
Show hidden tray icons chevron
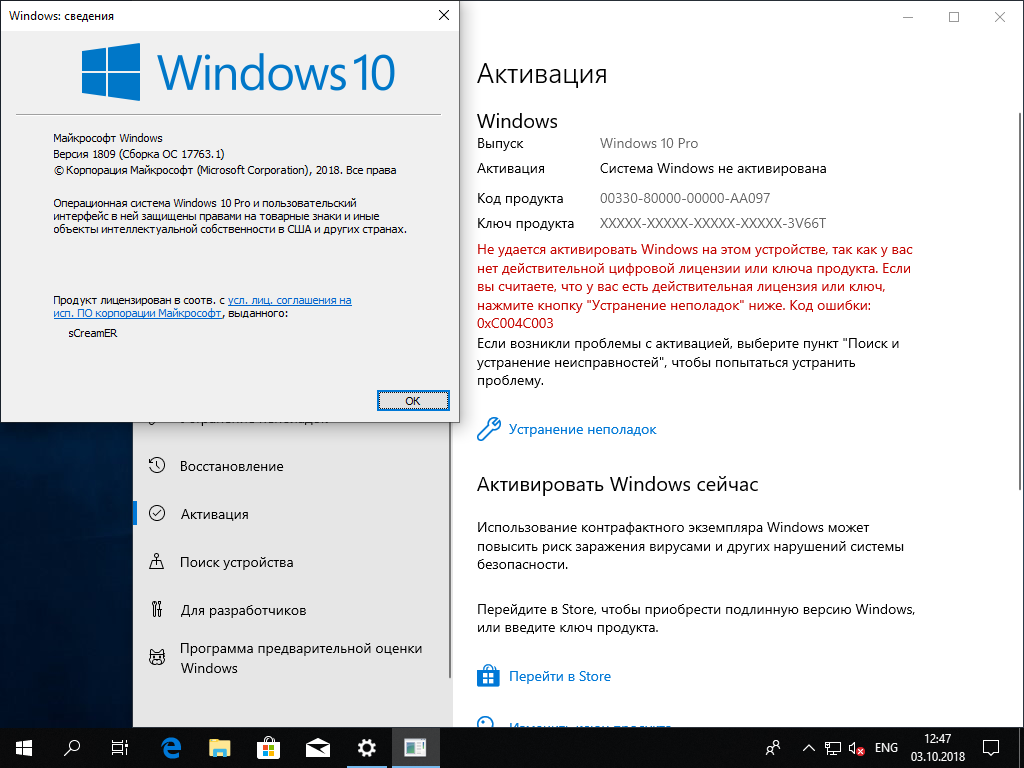tap(808, 748)
